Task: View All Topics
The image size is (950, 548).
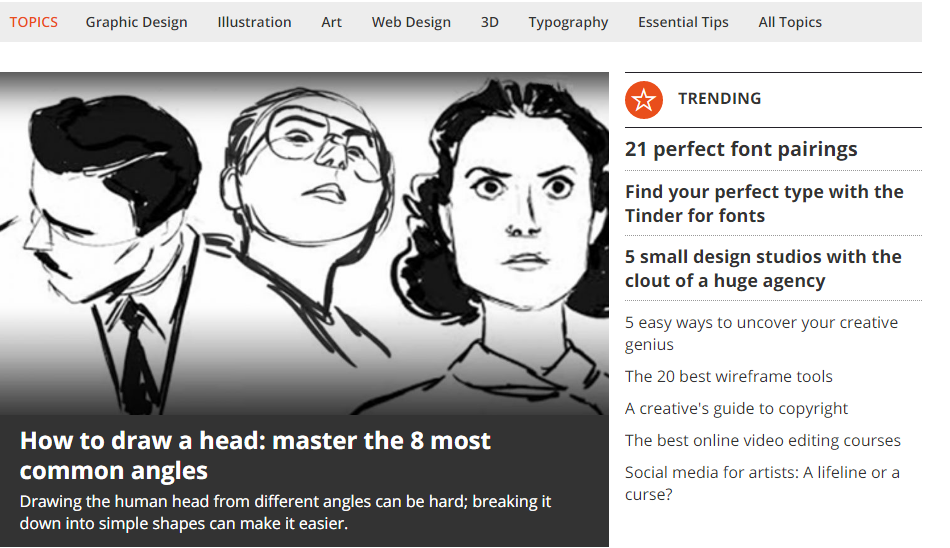Action: tap(789, 22)
